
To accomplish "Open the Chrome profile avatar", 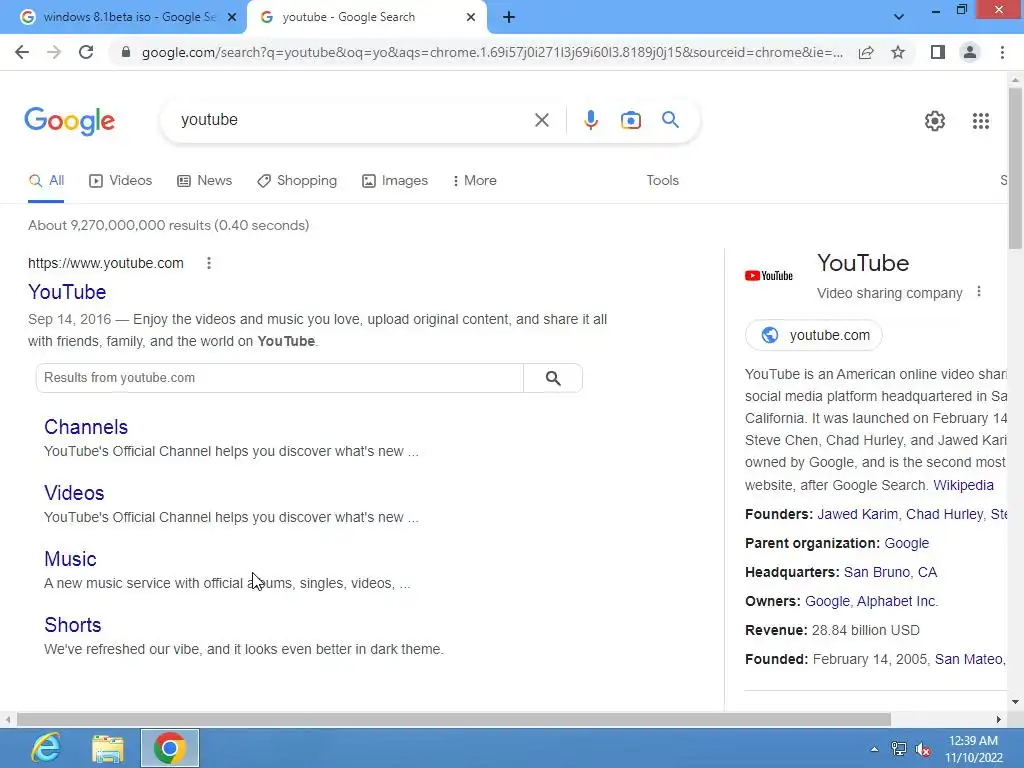I will (x=970, y=52).
